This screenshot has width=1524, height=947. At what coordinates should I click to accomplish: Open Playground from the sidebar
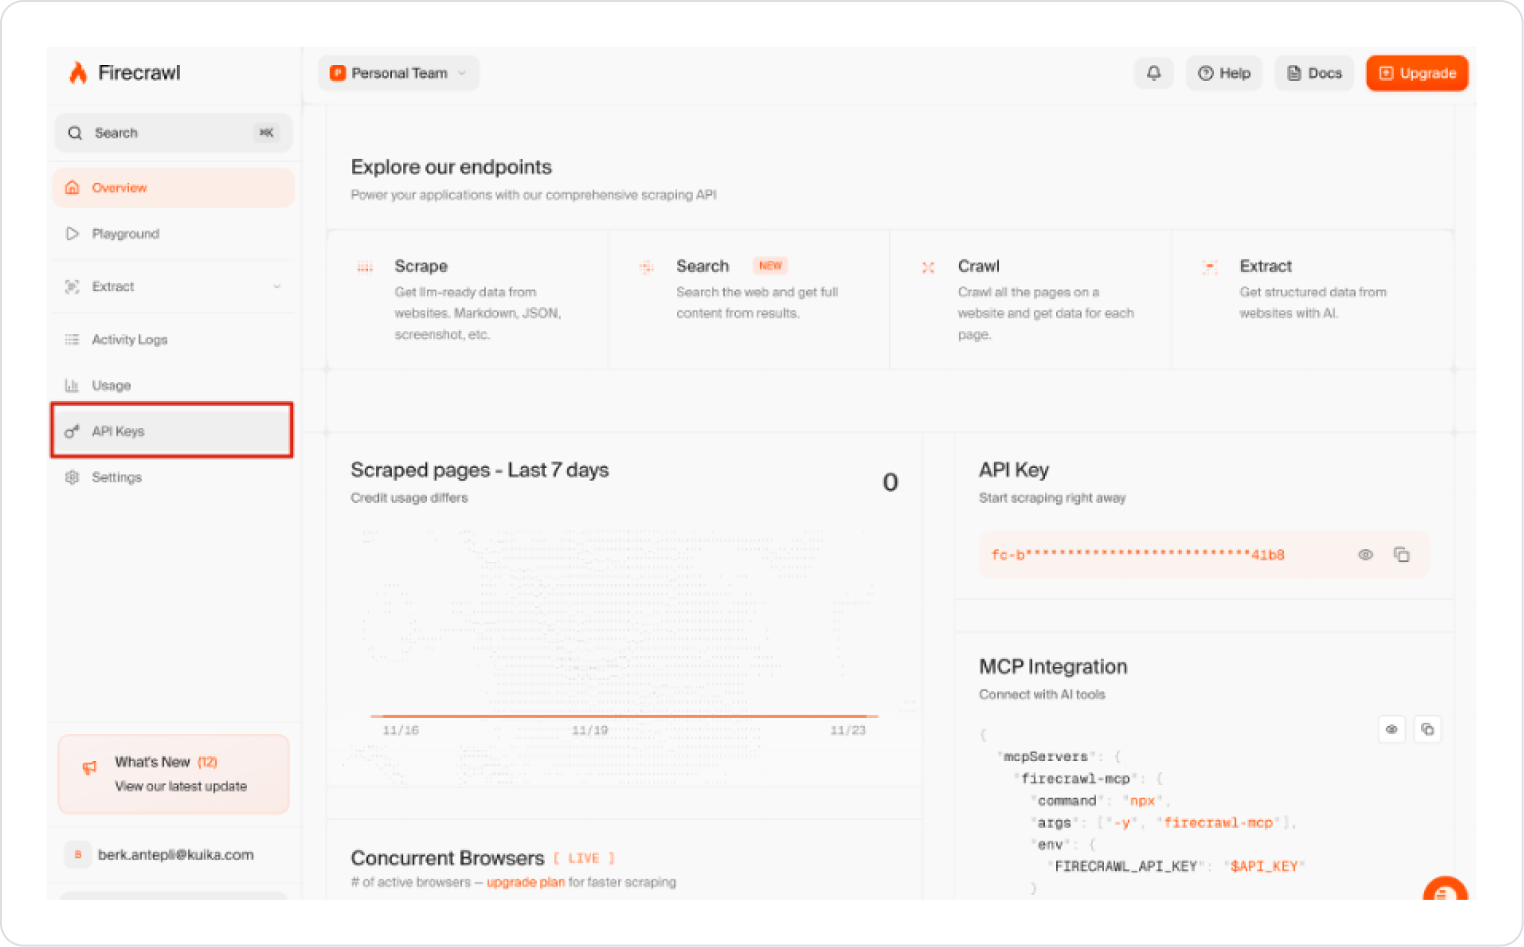173,234
